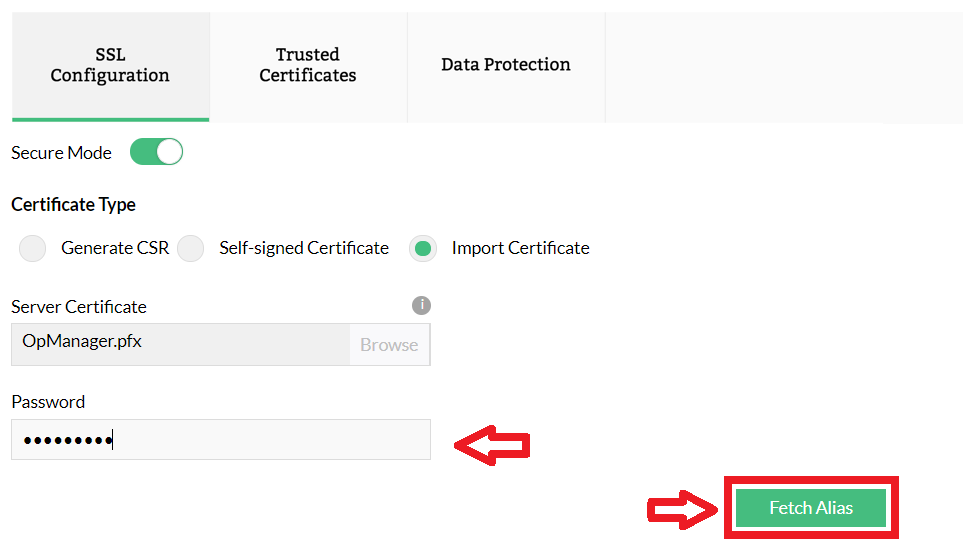Choose the Self-signed Certificate radio button

tap(191, 248)
